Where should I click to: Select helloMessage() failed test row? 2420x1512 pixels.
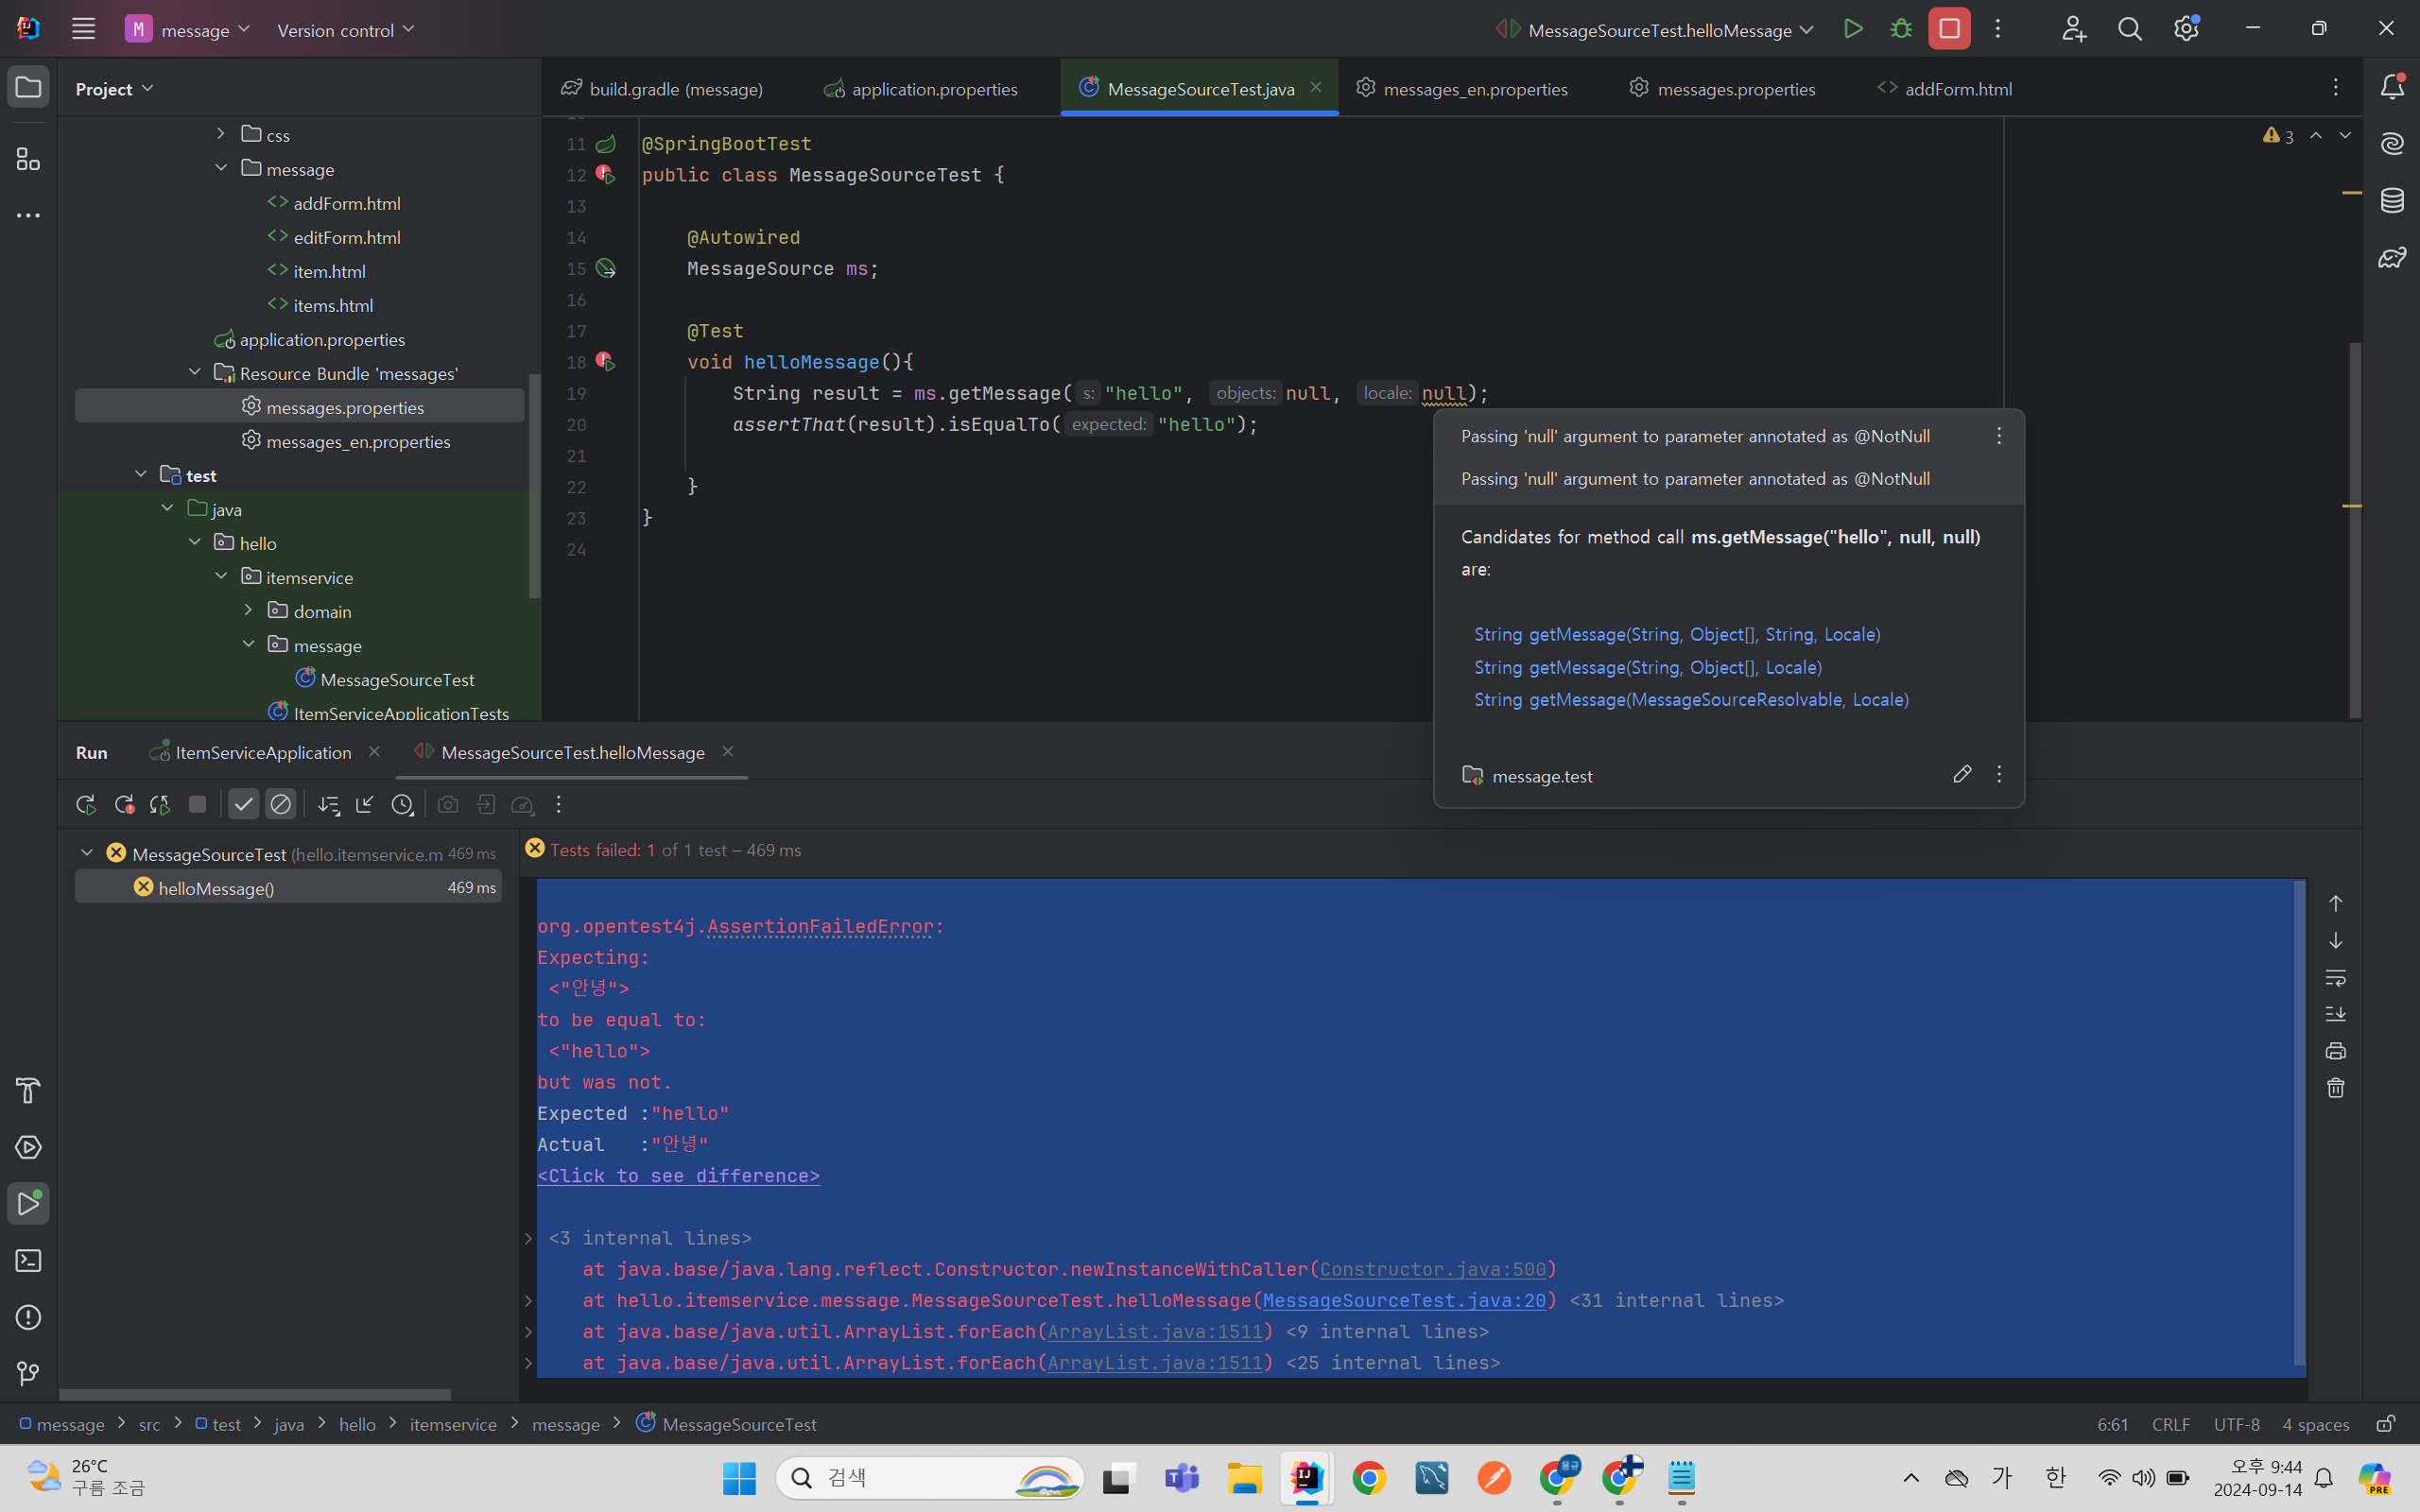point(288,887)
